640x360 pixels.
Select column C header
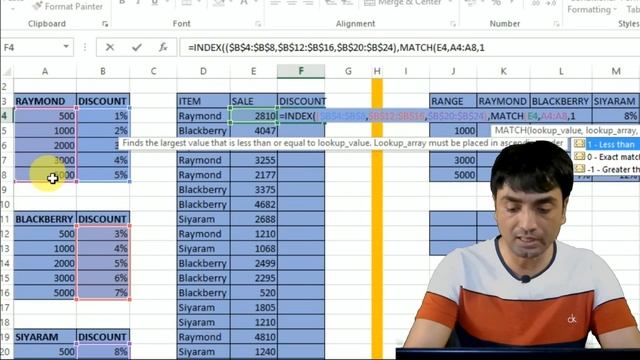coord(153,71)
